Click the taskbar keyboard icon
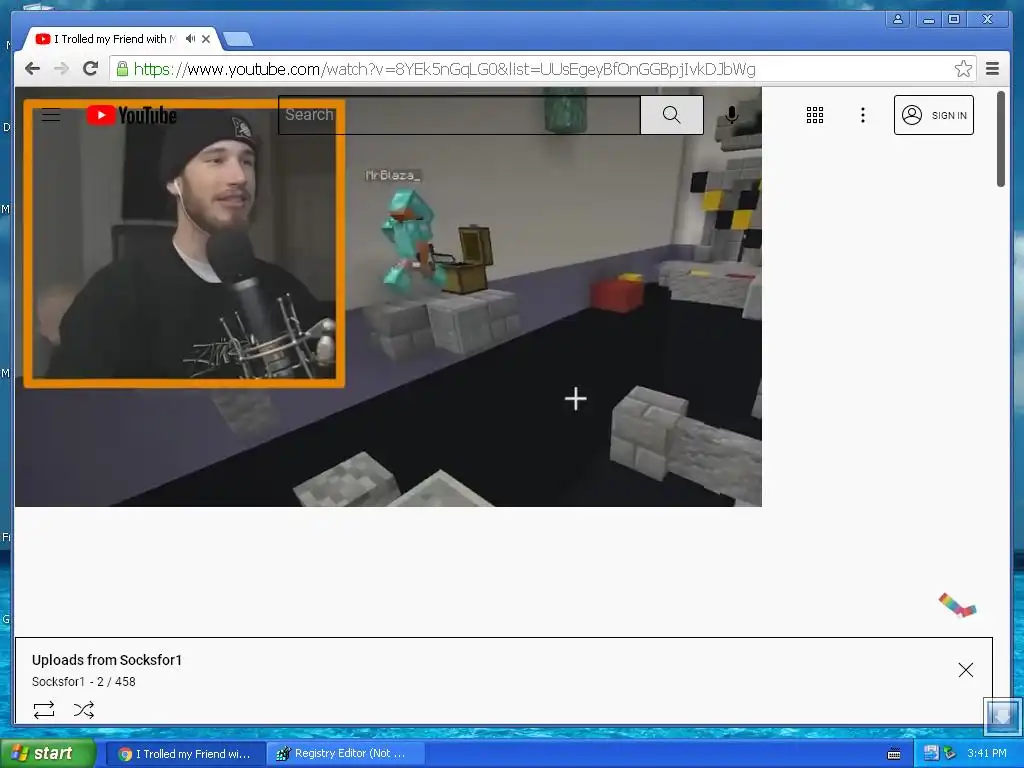This screenshot has height=768, width=1024. pyautogui.click(x=894, y=754)
